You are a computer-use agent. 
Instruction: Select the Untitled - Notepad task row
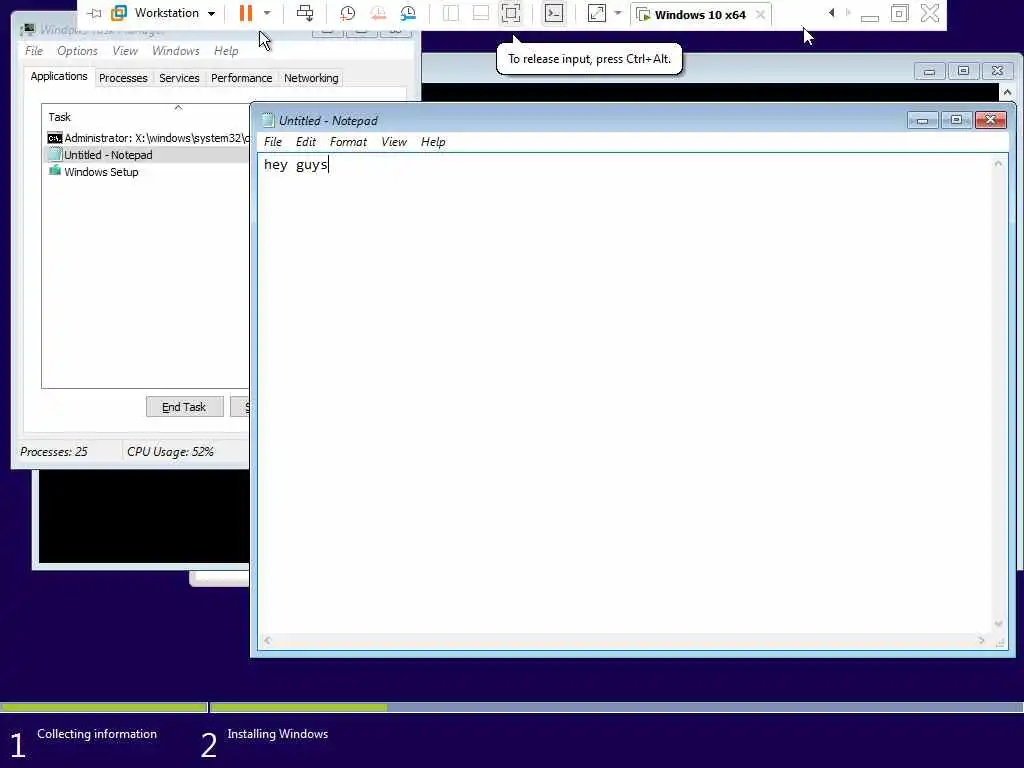(x=148, y=155)
